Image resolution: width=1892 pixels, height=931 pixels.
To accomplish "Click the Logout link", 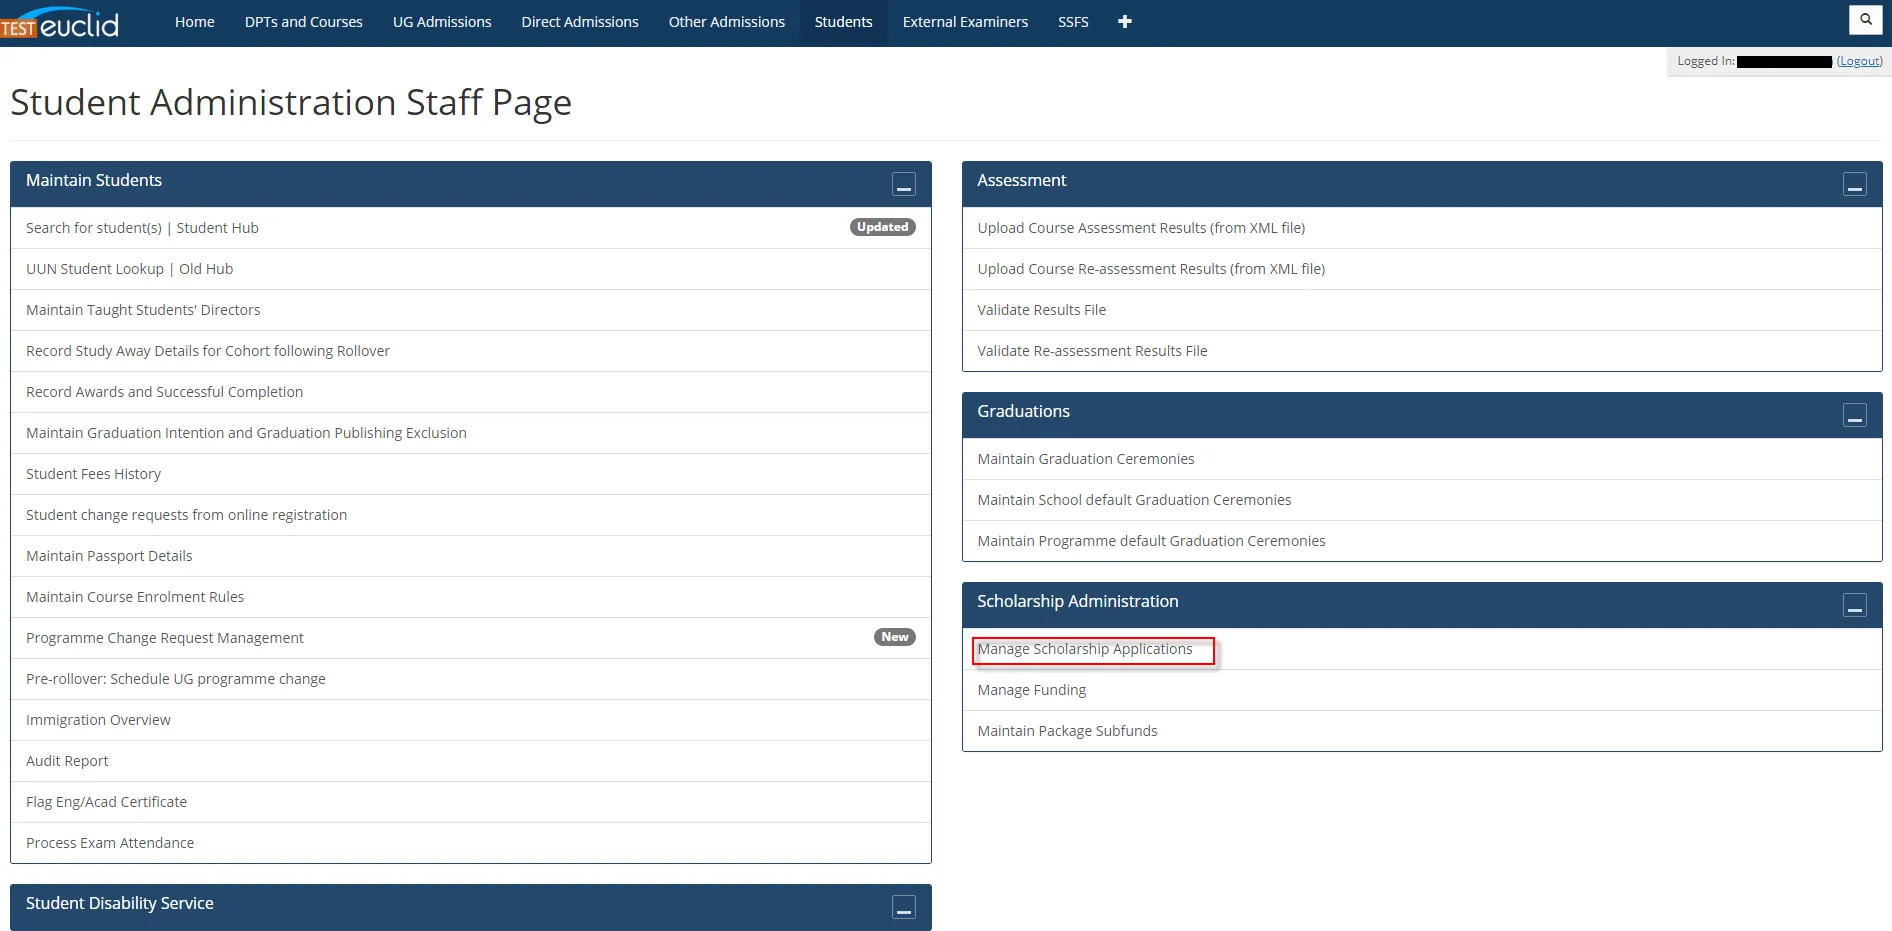I will [1859, 61].
